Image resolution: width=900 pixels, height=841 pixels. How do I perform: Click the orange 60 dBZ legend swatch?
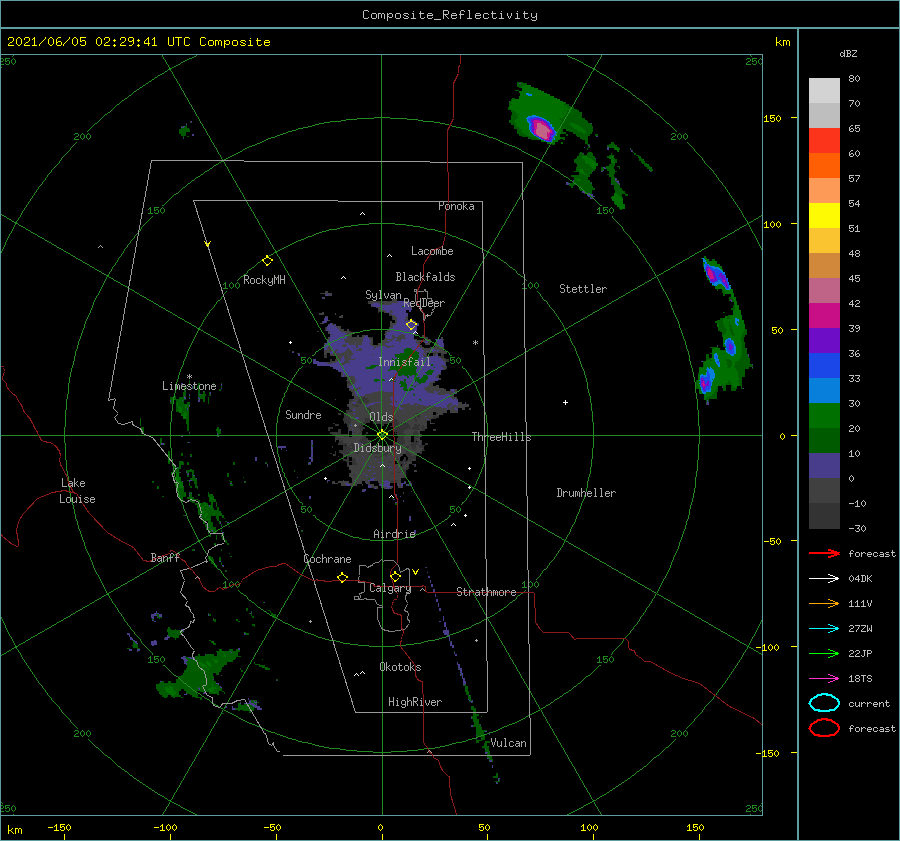tap(824, 165)
